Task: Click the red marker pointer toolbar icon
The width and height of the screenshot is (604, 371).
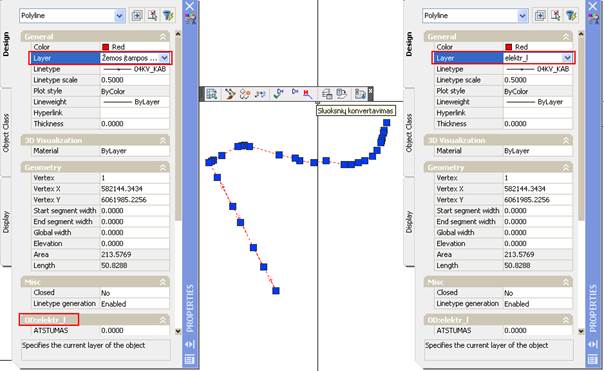Action: 307,94
